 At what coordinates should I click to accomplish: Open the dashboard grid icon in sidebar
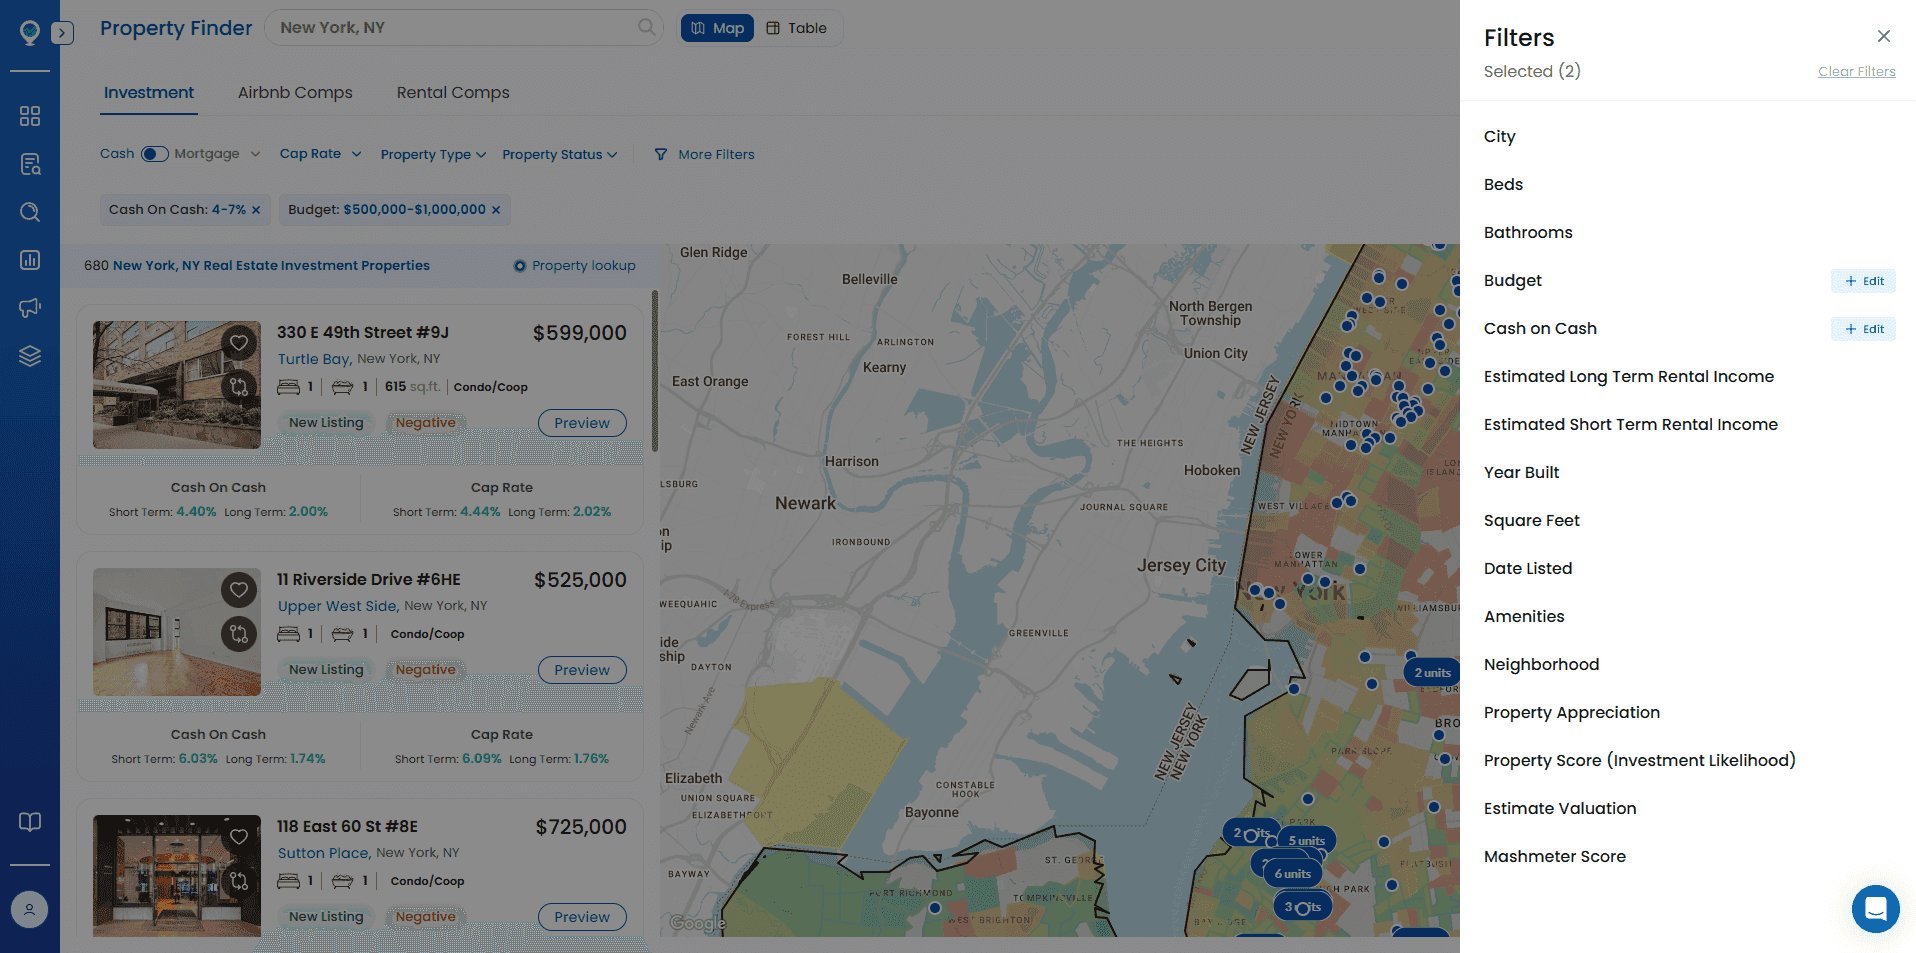coord(30,116)
